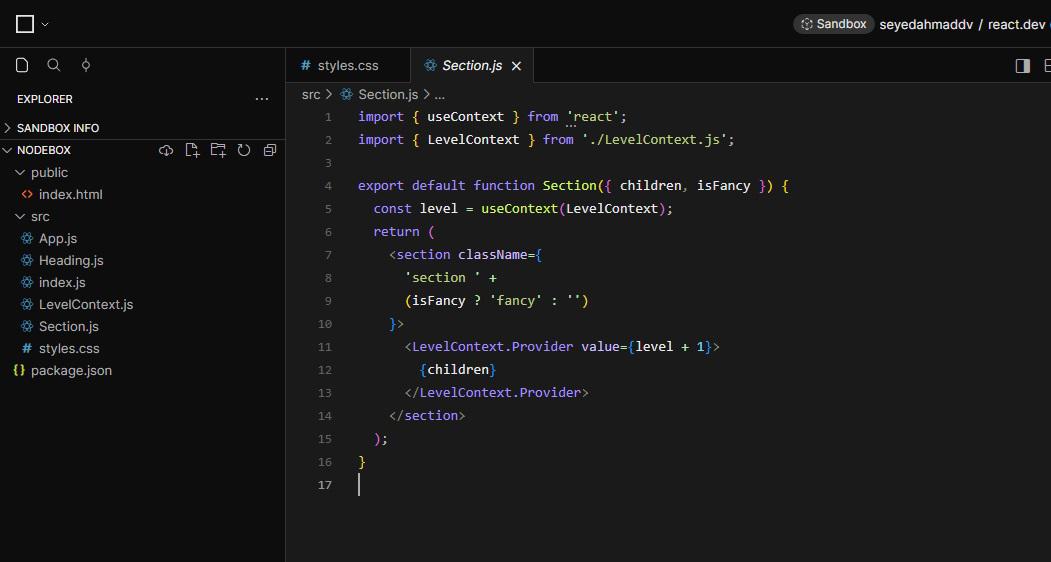This screenshot has width=1051, height=562.
Task: Open the CodeSandbox square menu icon
Action: [25, 24]
